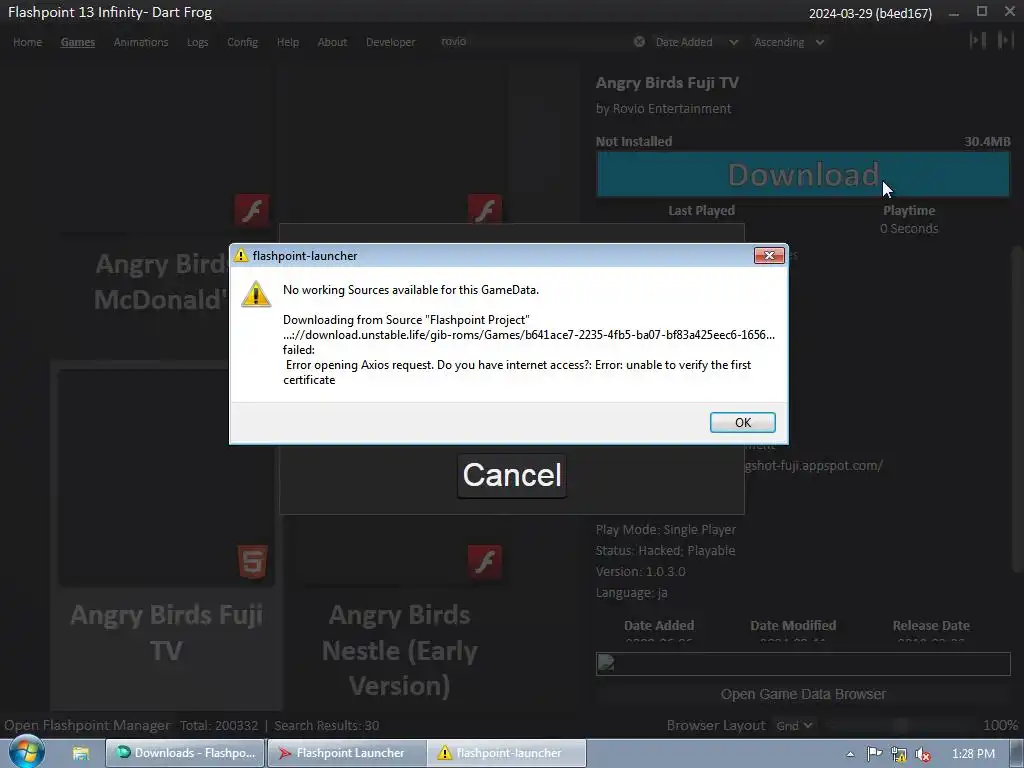Screen dimensions: 1024x768
Task: Click the Playtime 0 Seconds value
Action: point(908,229)
